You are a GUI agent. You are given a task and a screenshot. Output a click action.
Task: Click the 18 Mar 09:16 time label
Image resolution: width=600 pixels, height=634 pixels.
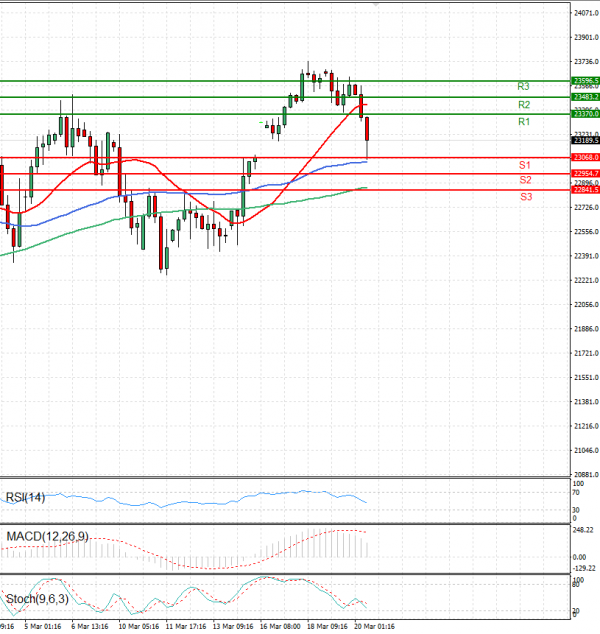(x=327, y=626)
